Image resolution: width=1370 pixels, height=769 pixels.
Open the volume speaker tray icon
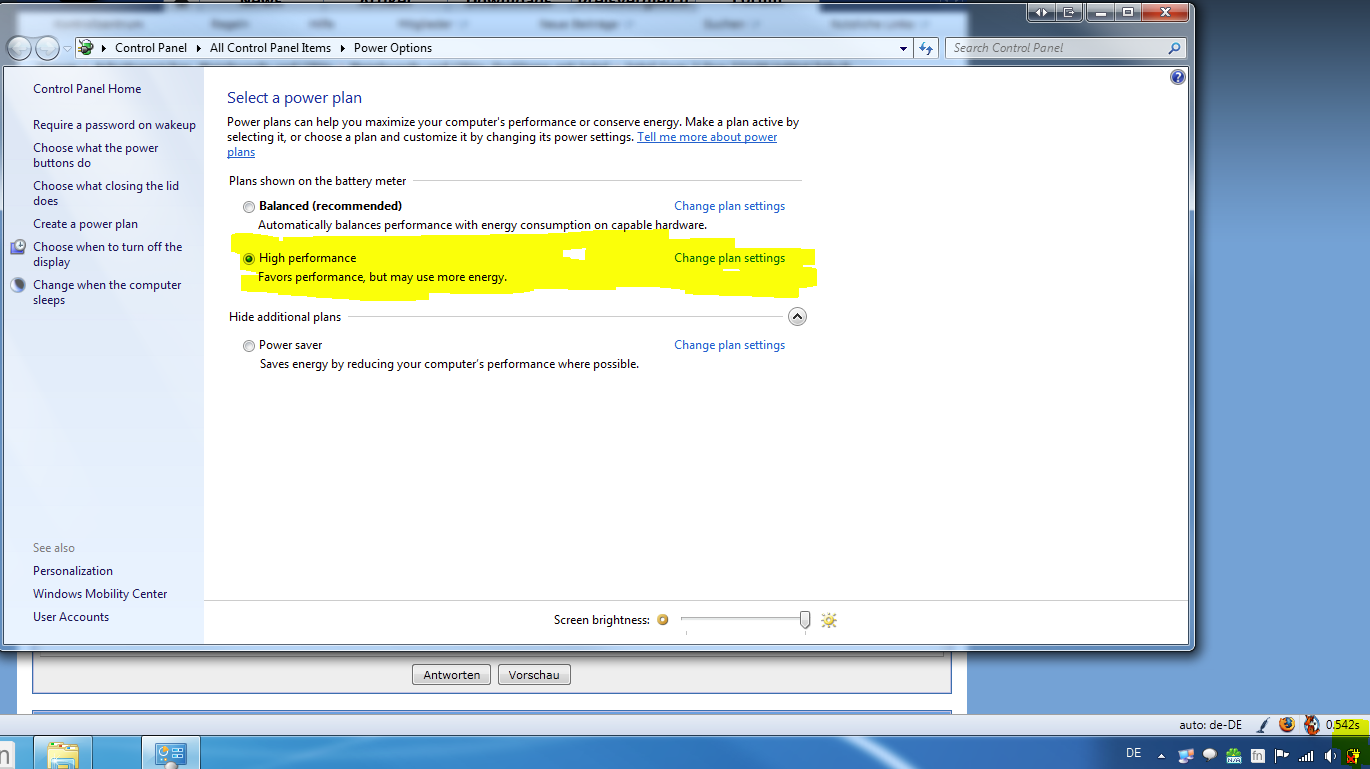pyautogui.click(x=1329, y=755)
